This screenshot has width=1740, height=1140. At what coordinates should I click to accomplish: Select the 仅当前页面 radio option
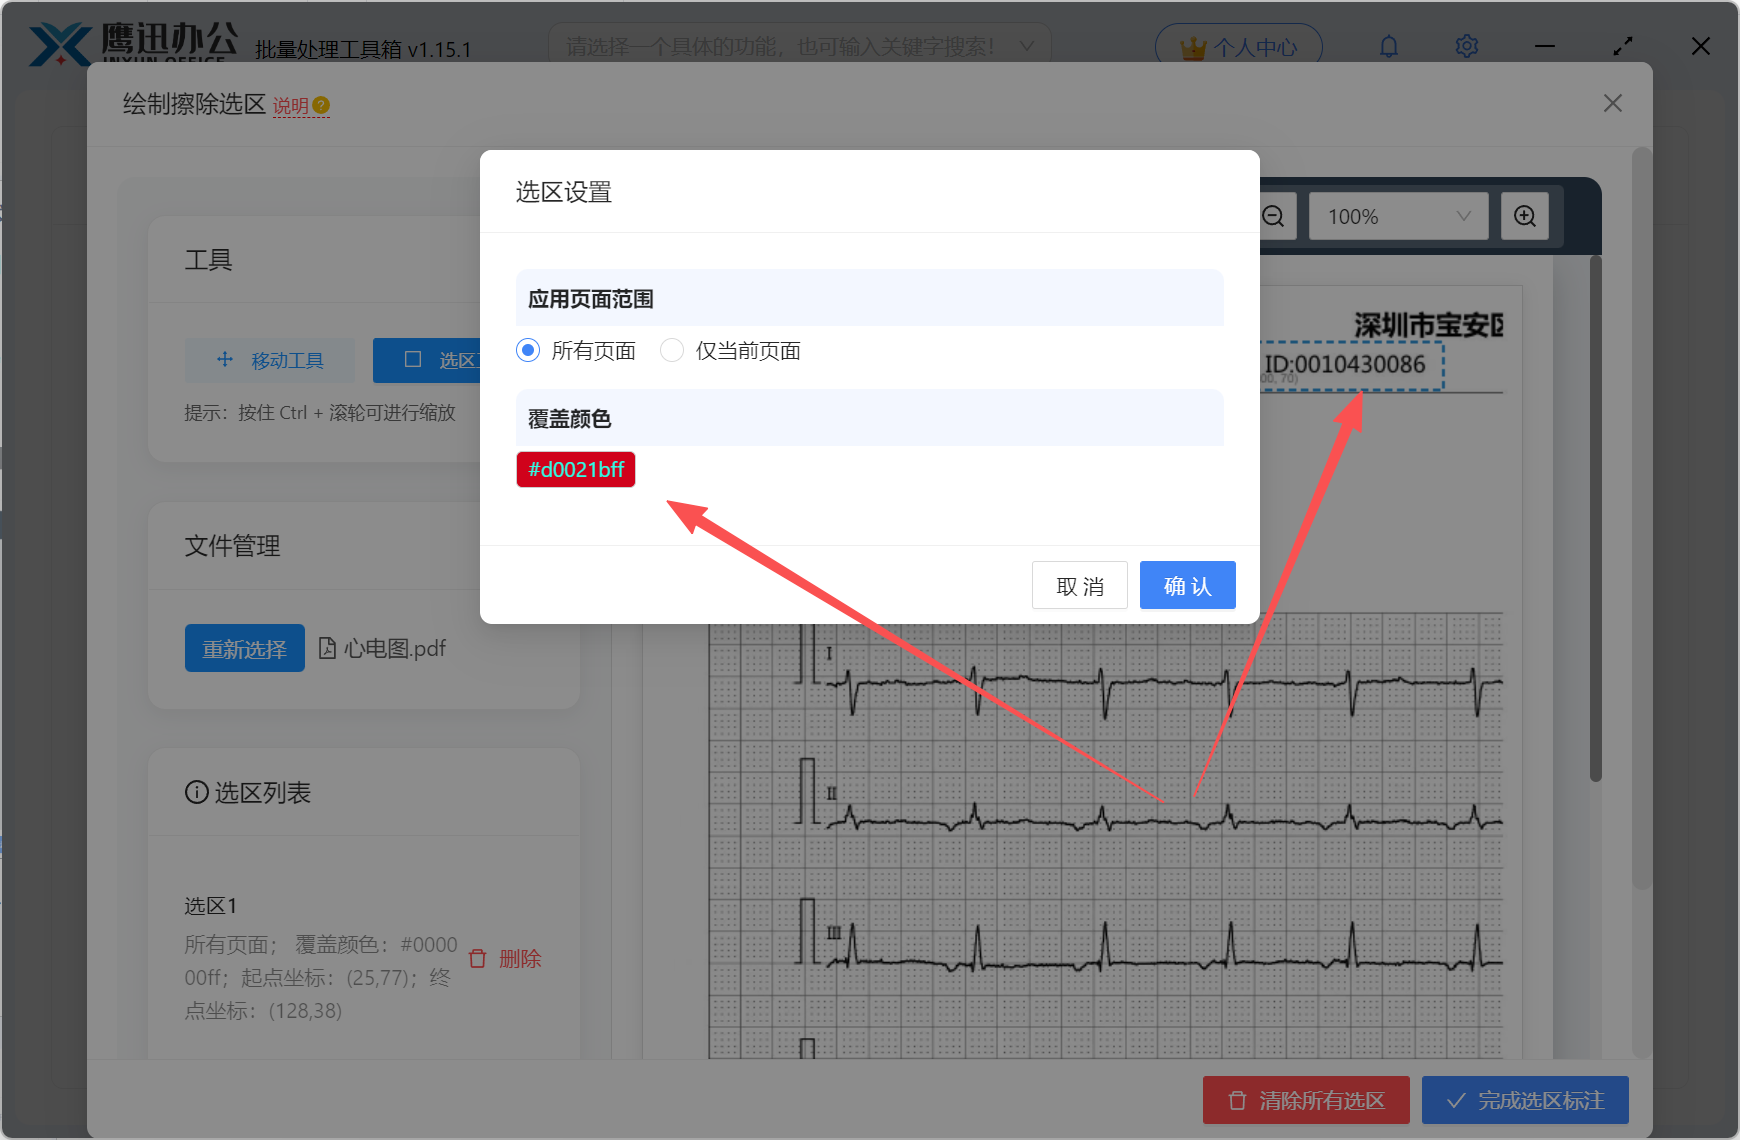coord(671,350)
